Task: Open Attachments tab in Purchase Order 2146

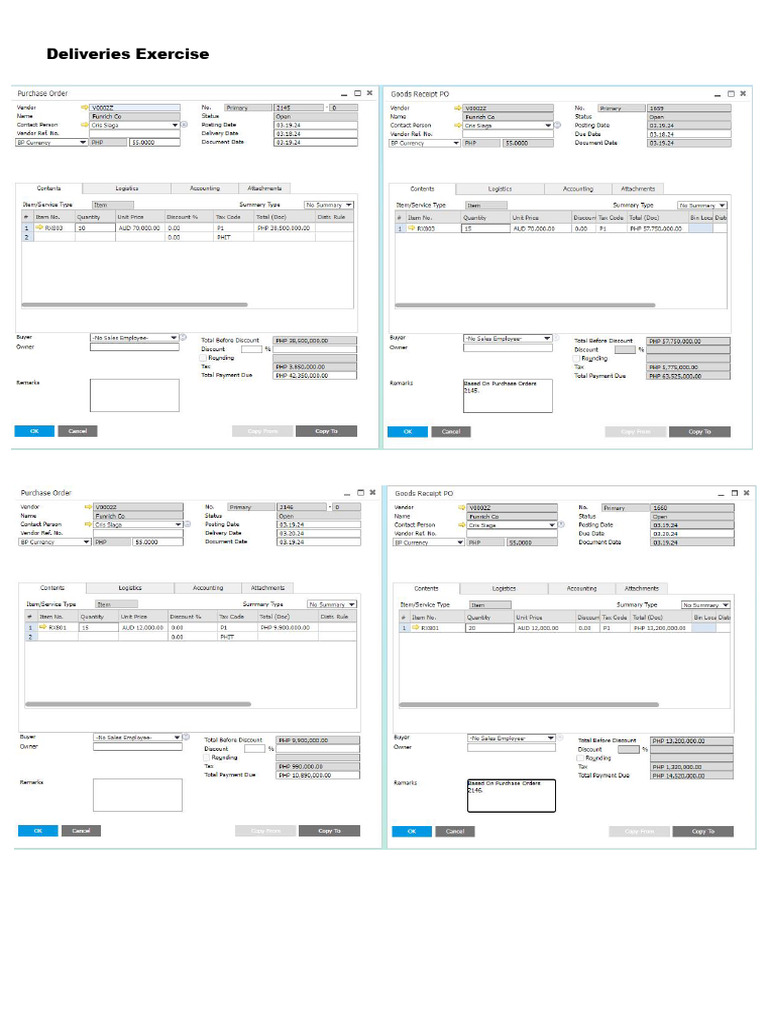Action: [x=268, y=588]
